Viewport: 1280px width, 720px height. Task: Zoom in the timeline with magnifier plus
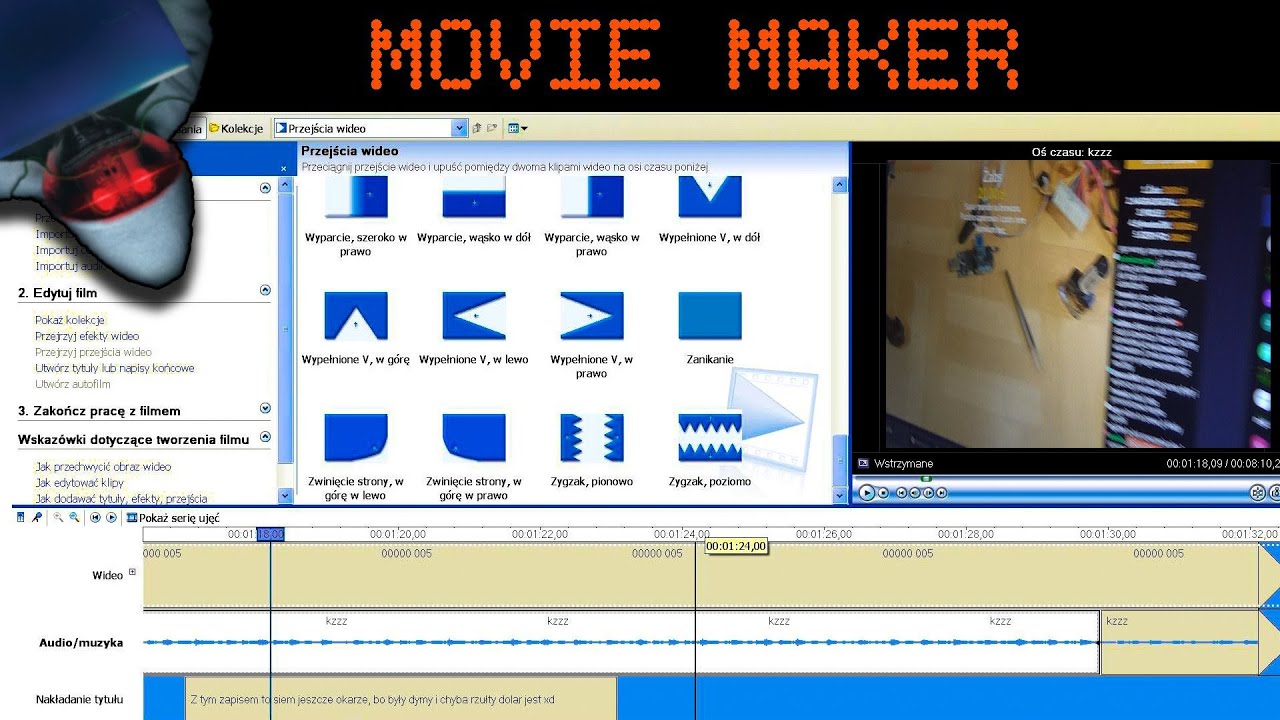pos(59,518)
